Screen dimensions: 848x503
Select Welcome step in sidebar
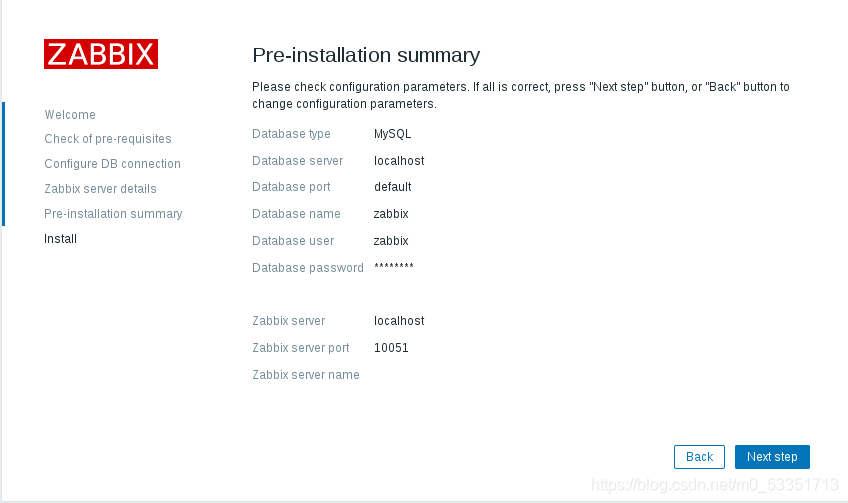click(x=70, y=115)
